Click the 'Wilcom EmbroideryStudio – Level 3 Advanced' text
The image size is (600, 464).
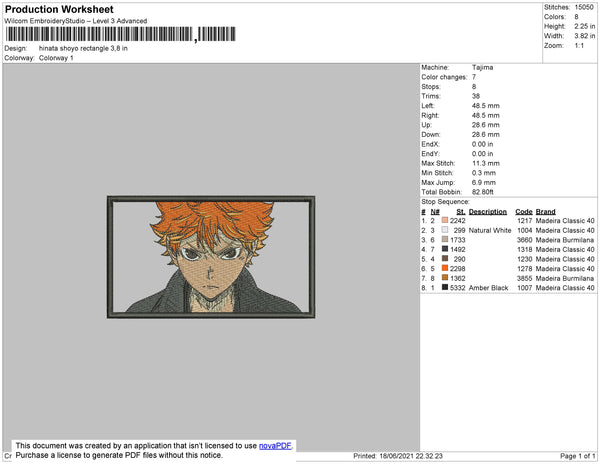(76, 21)
